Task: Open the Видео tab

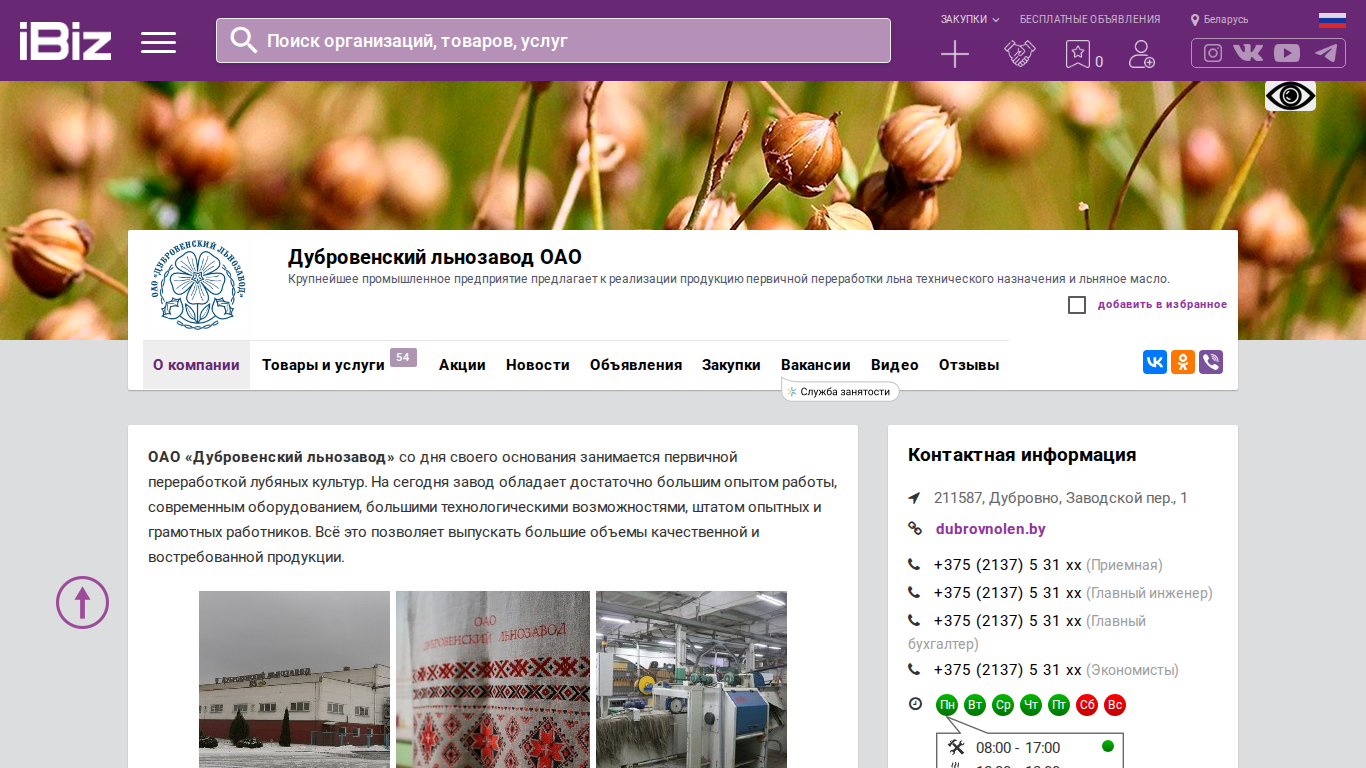Action: (895, 365)
